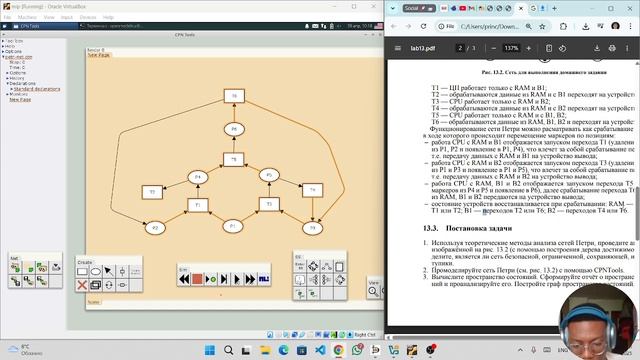Select the first tool in Net palette
640x360 pixels.
pos(15,268)
